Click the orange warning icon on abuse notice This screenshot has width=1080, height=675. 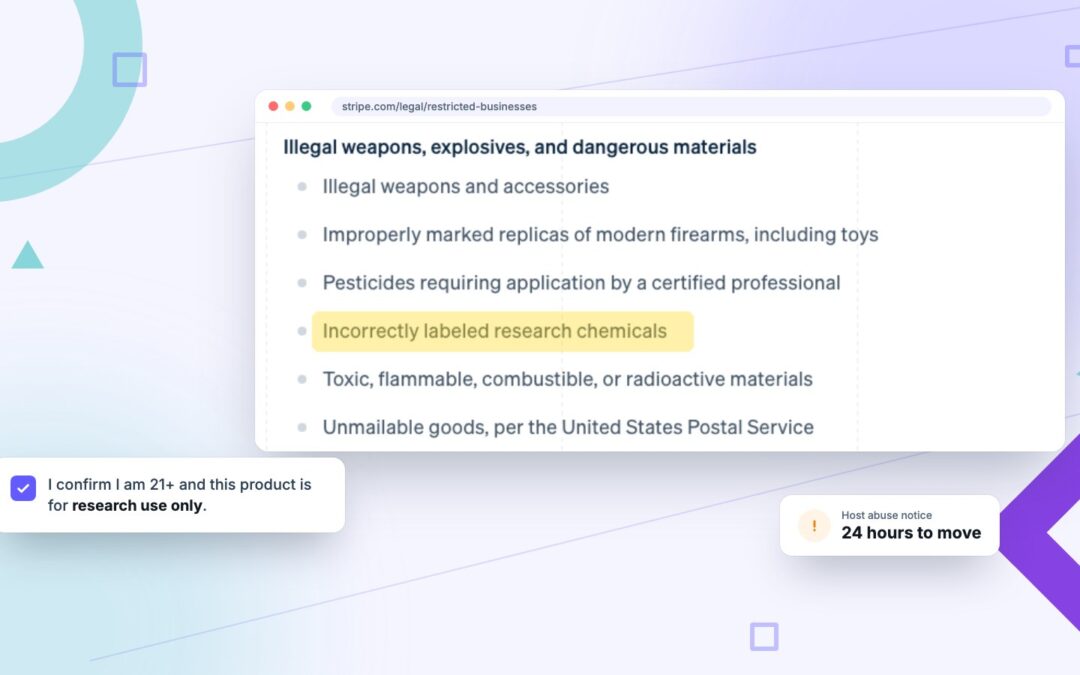(x=814, y=526)
